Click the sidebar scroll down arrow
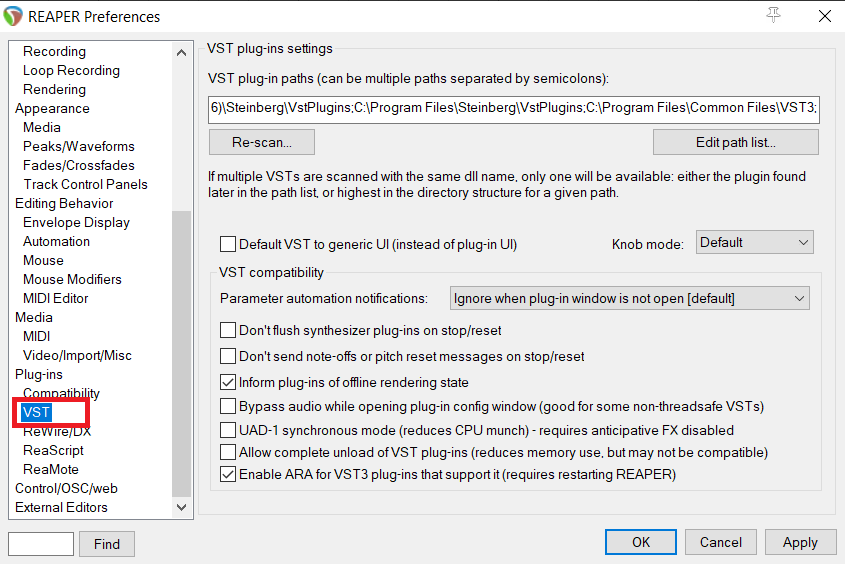 point(182,507)
